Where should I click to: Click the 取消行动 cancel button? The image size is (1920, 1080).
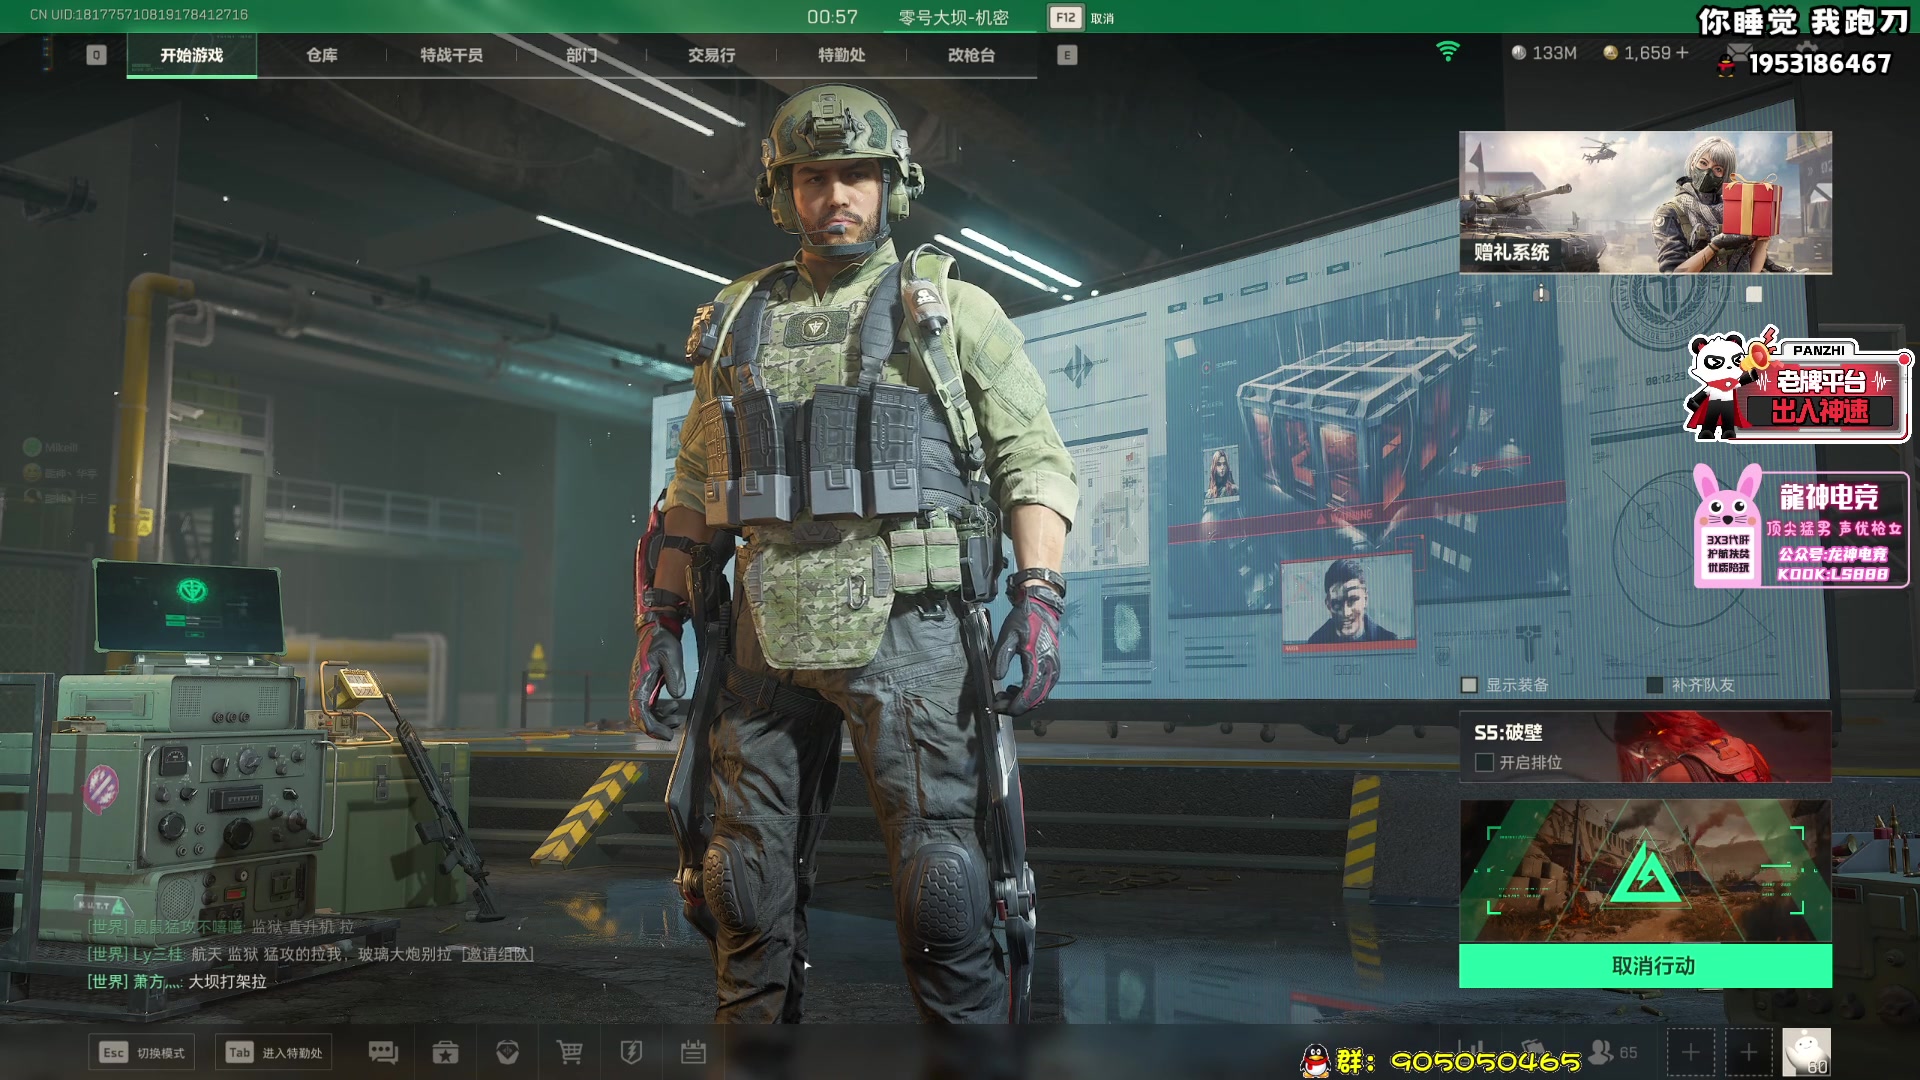tap(1645, 966)
